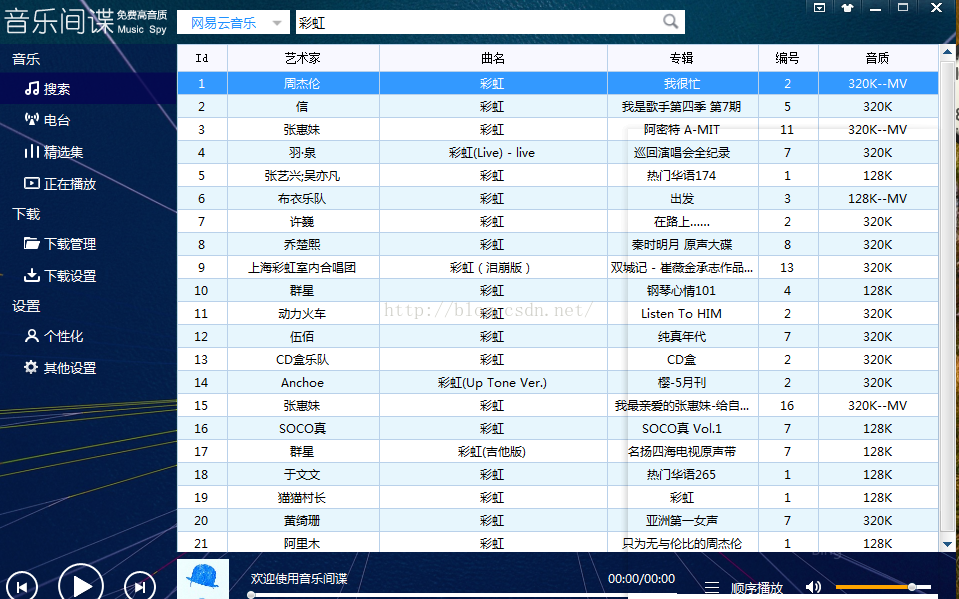Select song 彩虹（泪崩版）
The height and width of the screenshot is (599, 959).
click(x=493, y=267)
